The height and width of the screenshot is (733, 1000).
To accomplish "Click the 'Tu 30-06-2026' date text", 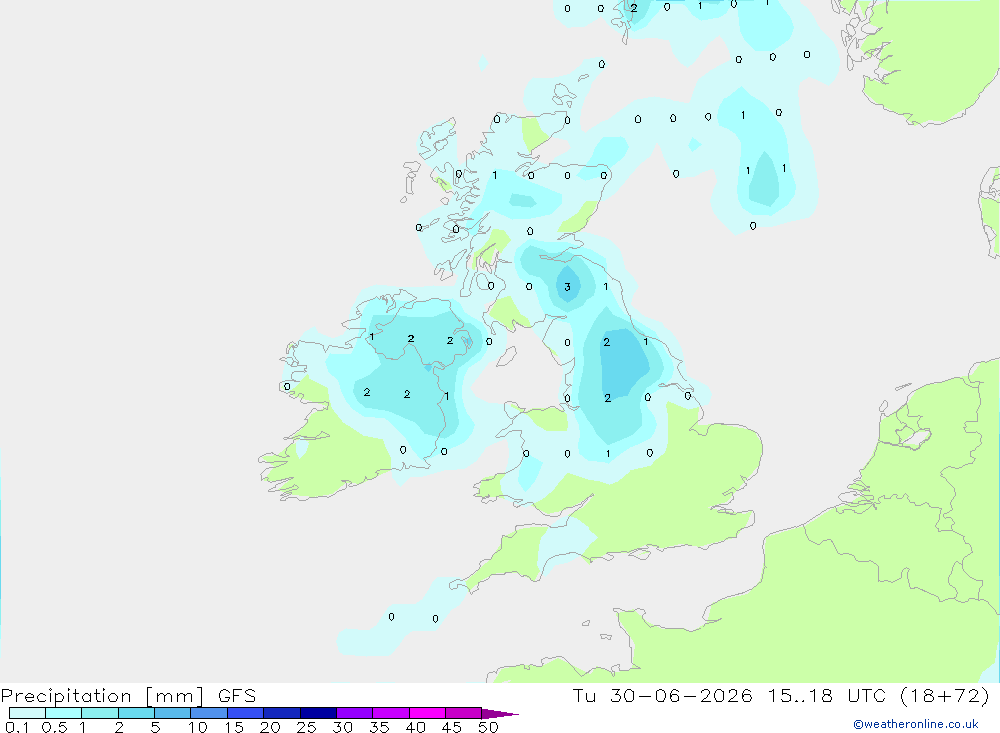I will click(662, 696).
